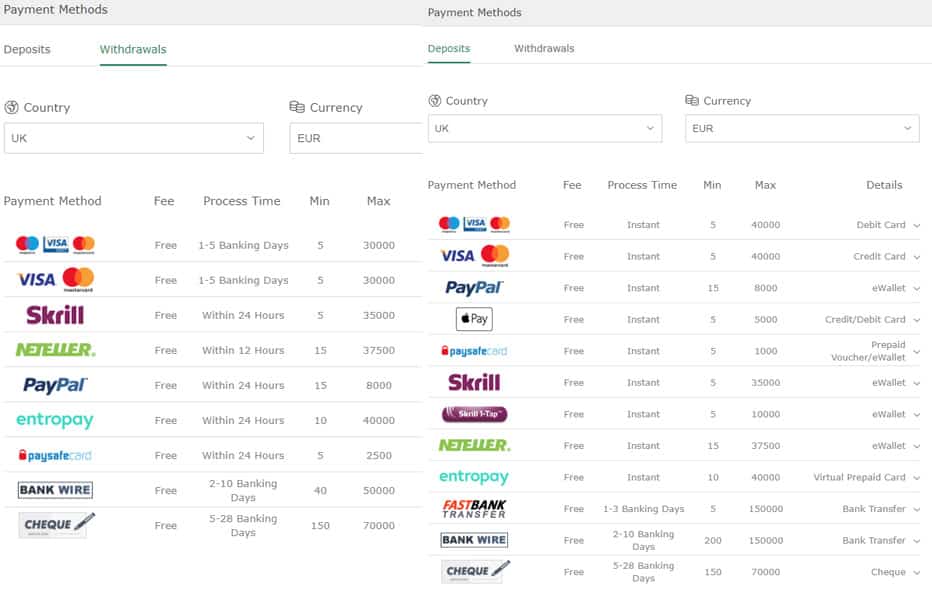This screenshot has width=932, height=600.
Task: Click Virtual Prepaid Card details label
Action: pos(859,477)
